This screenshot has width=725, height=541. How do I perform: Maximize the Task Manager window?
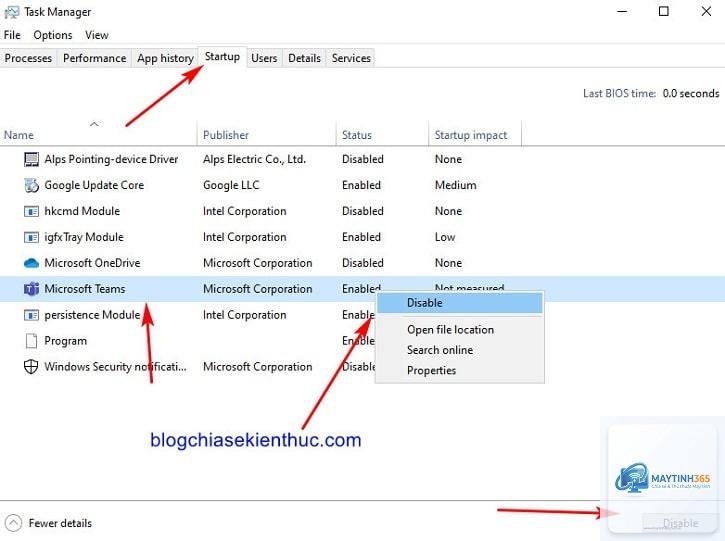(x=664, y=12)
